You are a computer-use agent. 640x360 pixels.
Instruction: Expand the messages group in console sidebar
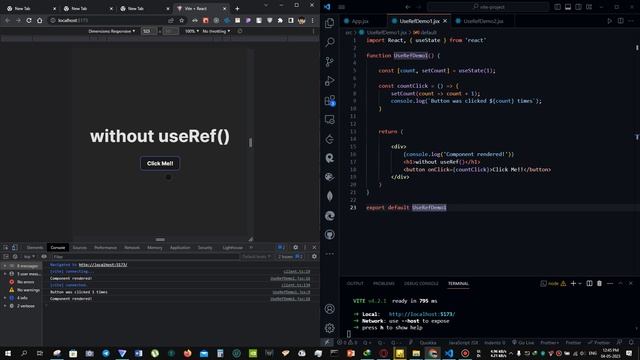click(5, 266)
